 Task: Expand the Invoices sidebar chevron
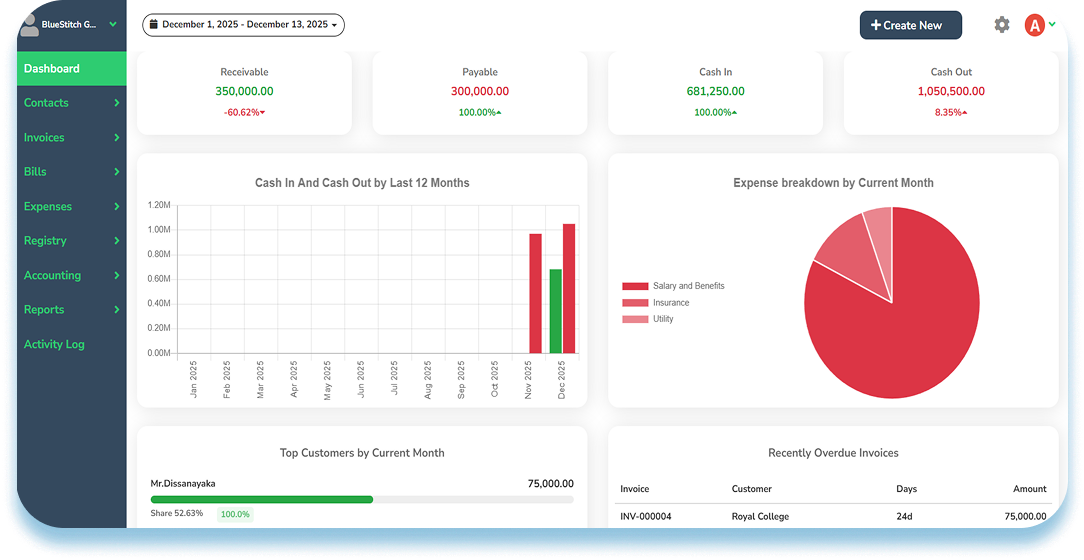[116, 138]
